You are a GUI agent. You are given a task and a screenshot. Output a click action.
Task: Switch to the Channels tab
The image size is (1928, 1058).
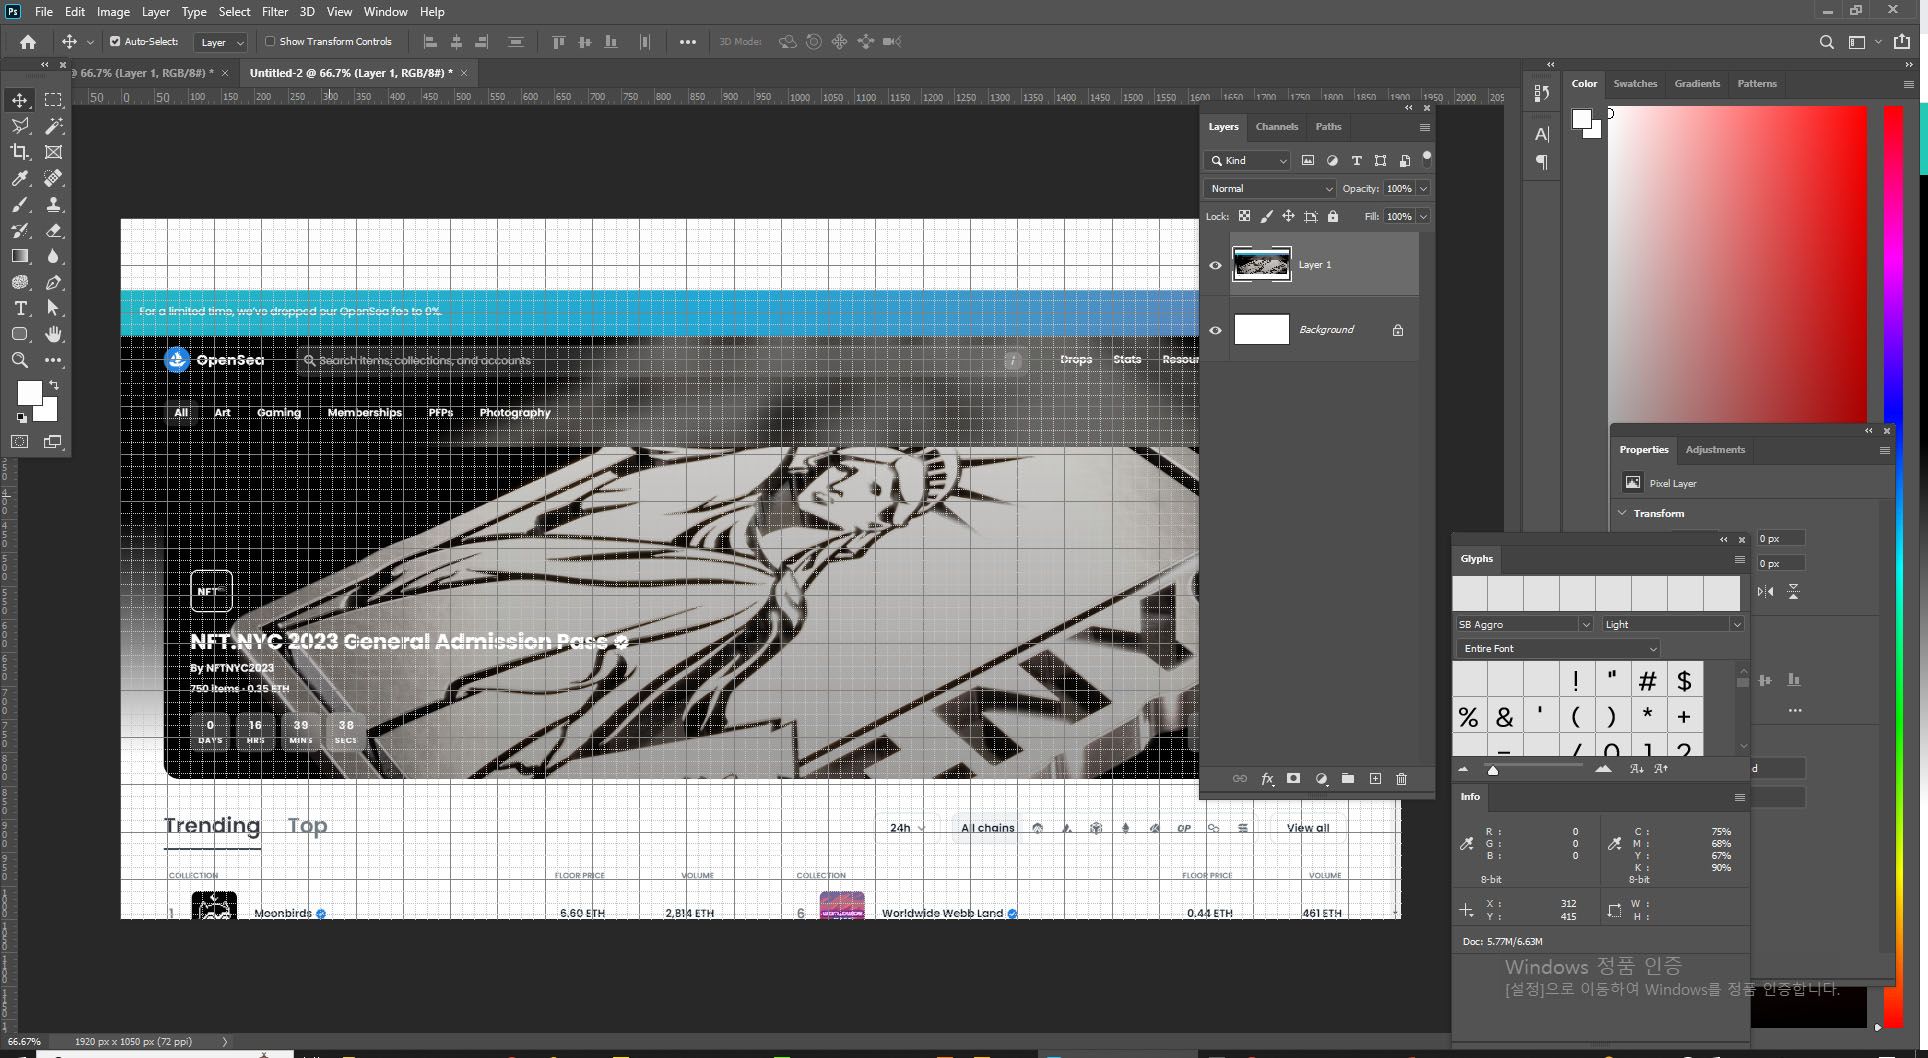[x=1277, y=127]
